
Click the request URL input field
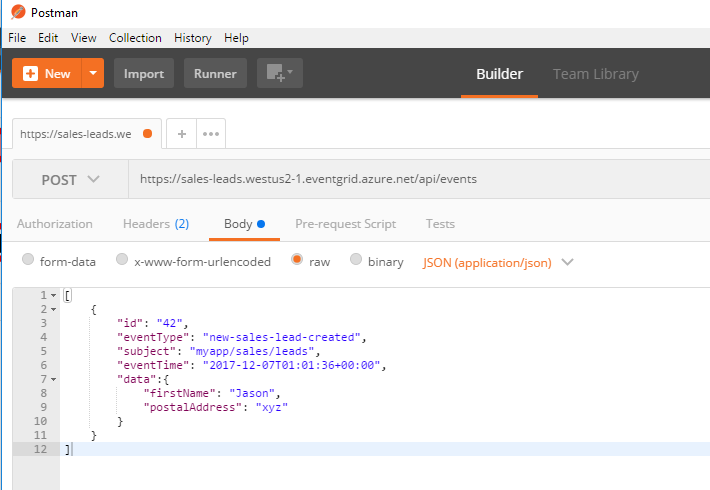419,179
